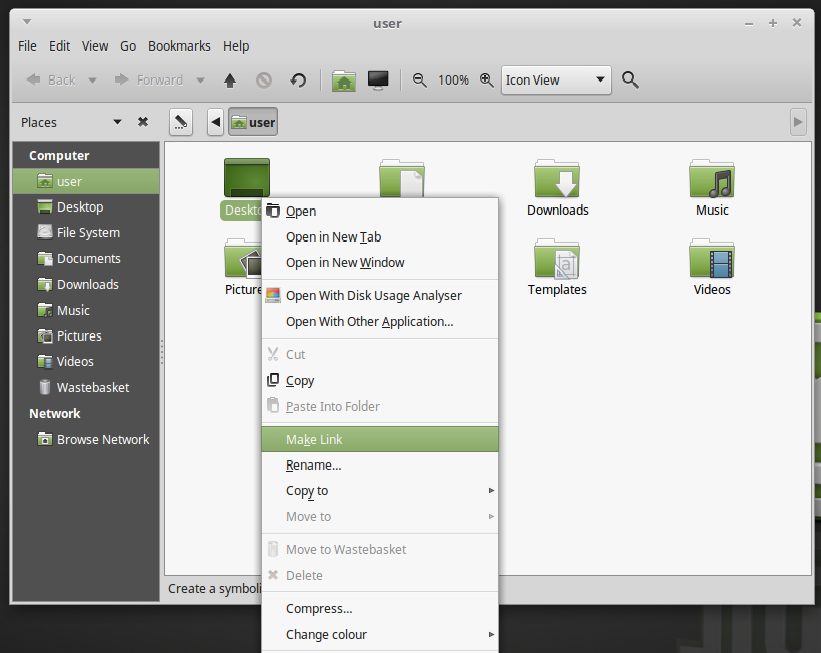Open the Videos folder icon
The height and width of the screenshot is (653, 821).
[x=711, y=258]
